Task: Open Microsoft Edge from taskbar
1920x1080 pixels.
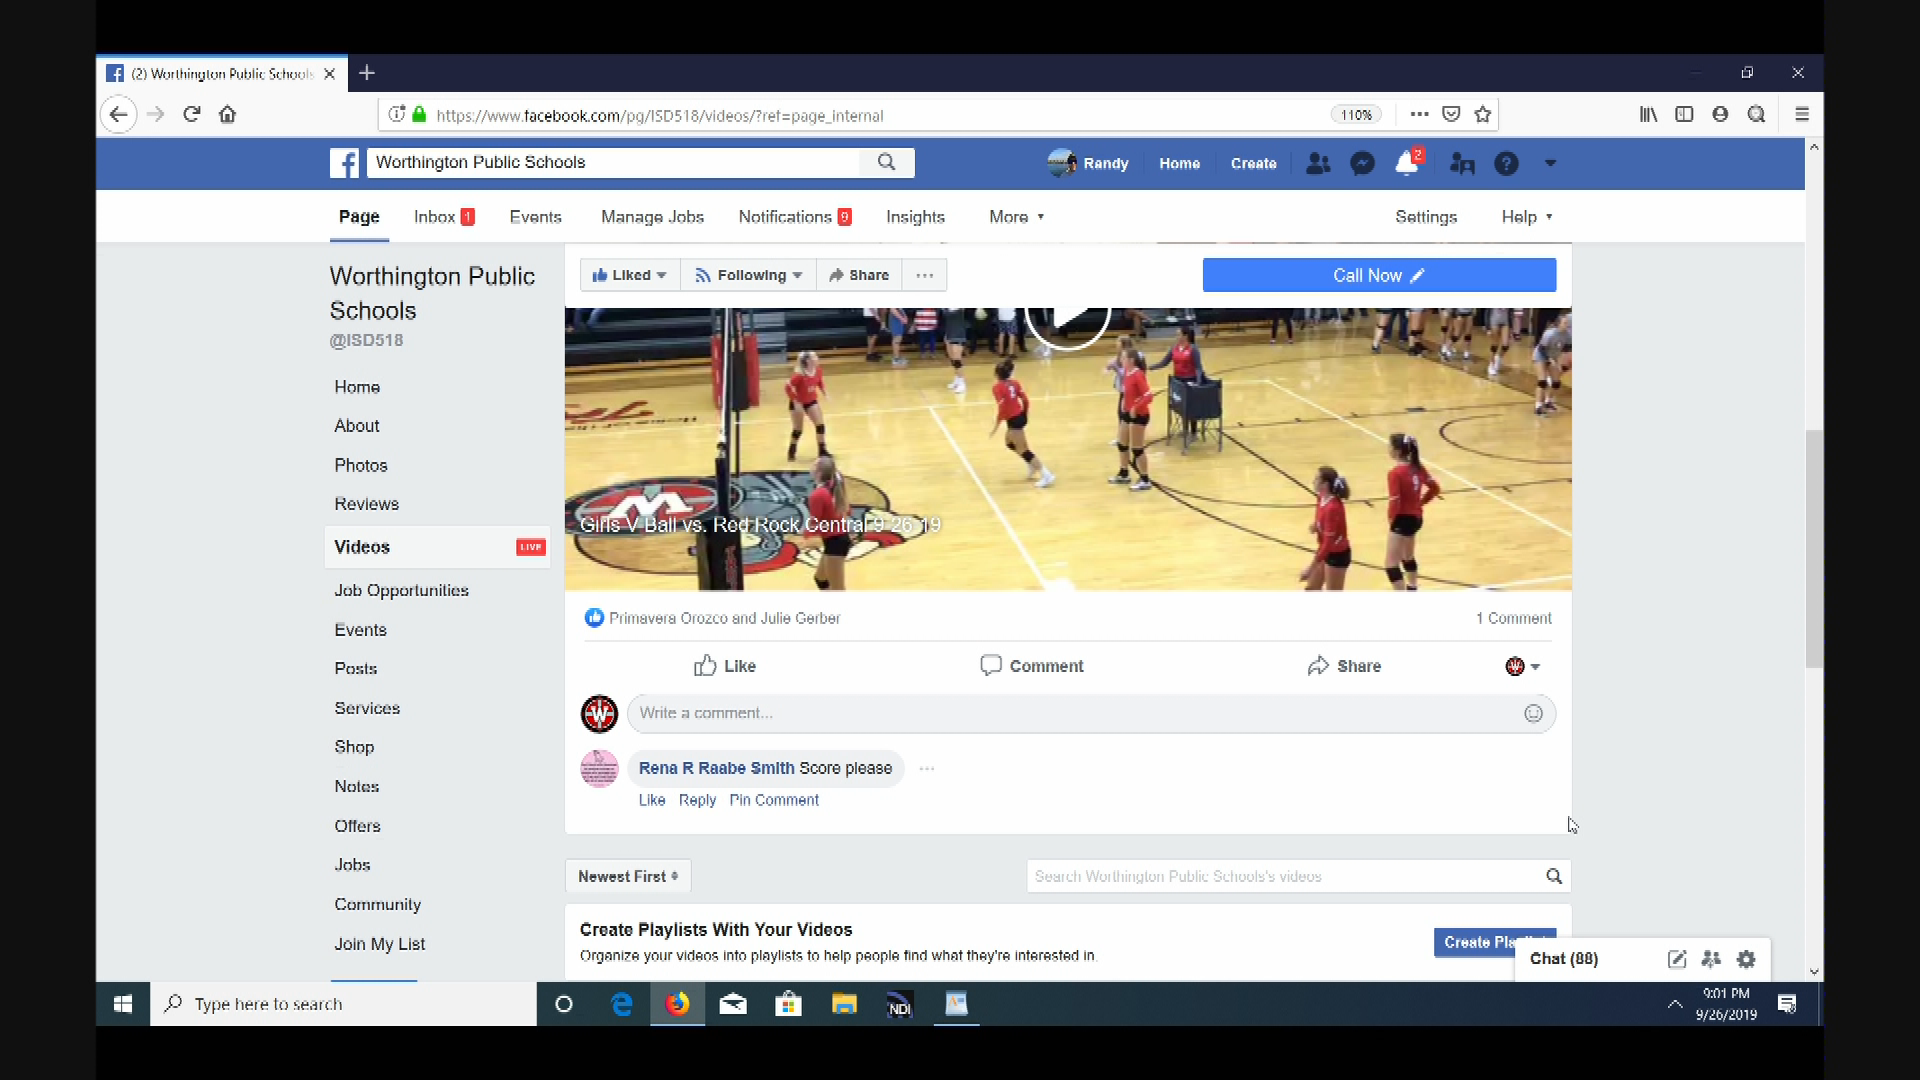Action: (x=621, y=1004)
